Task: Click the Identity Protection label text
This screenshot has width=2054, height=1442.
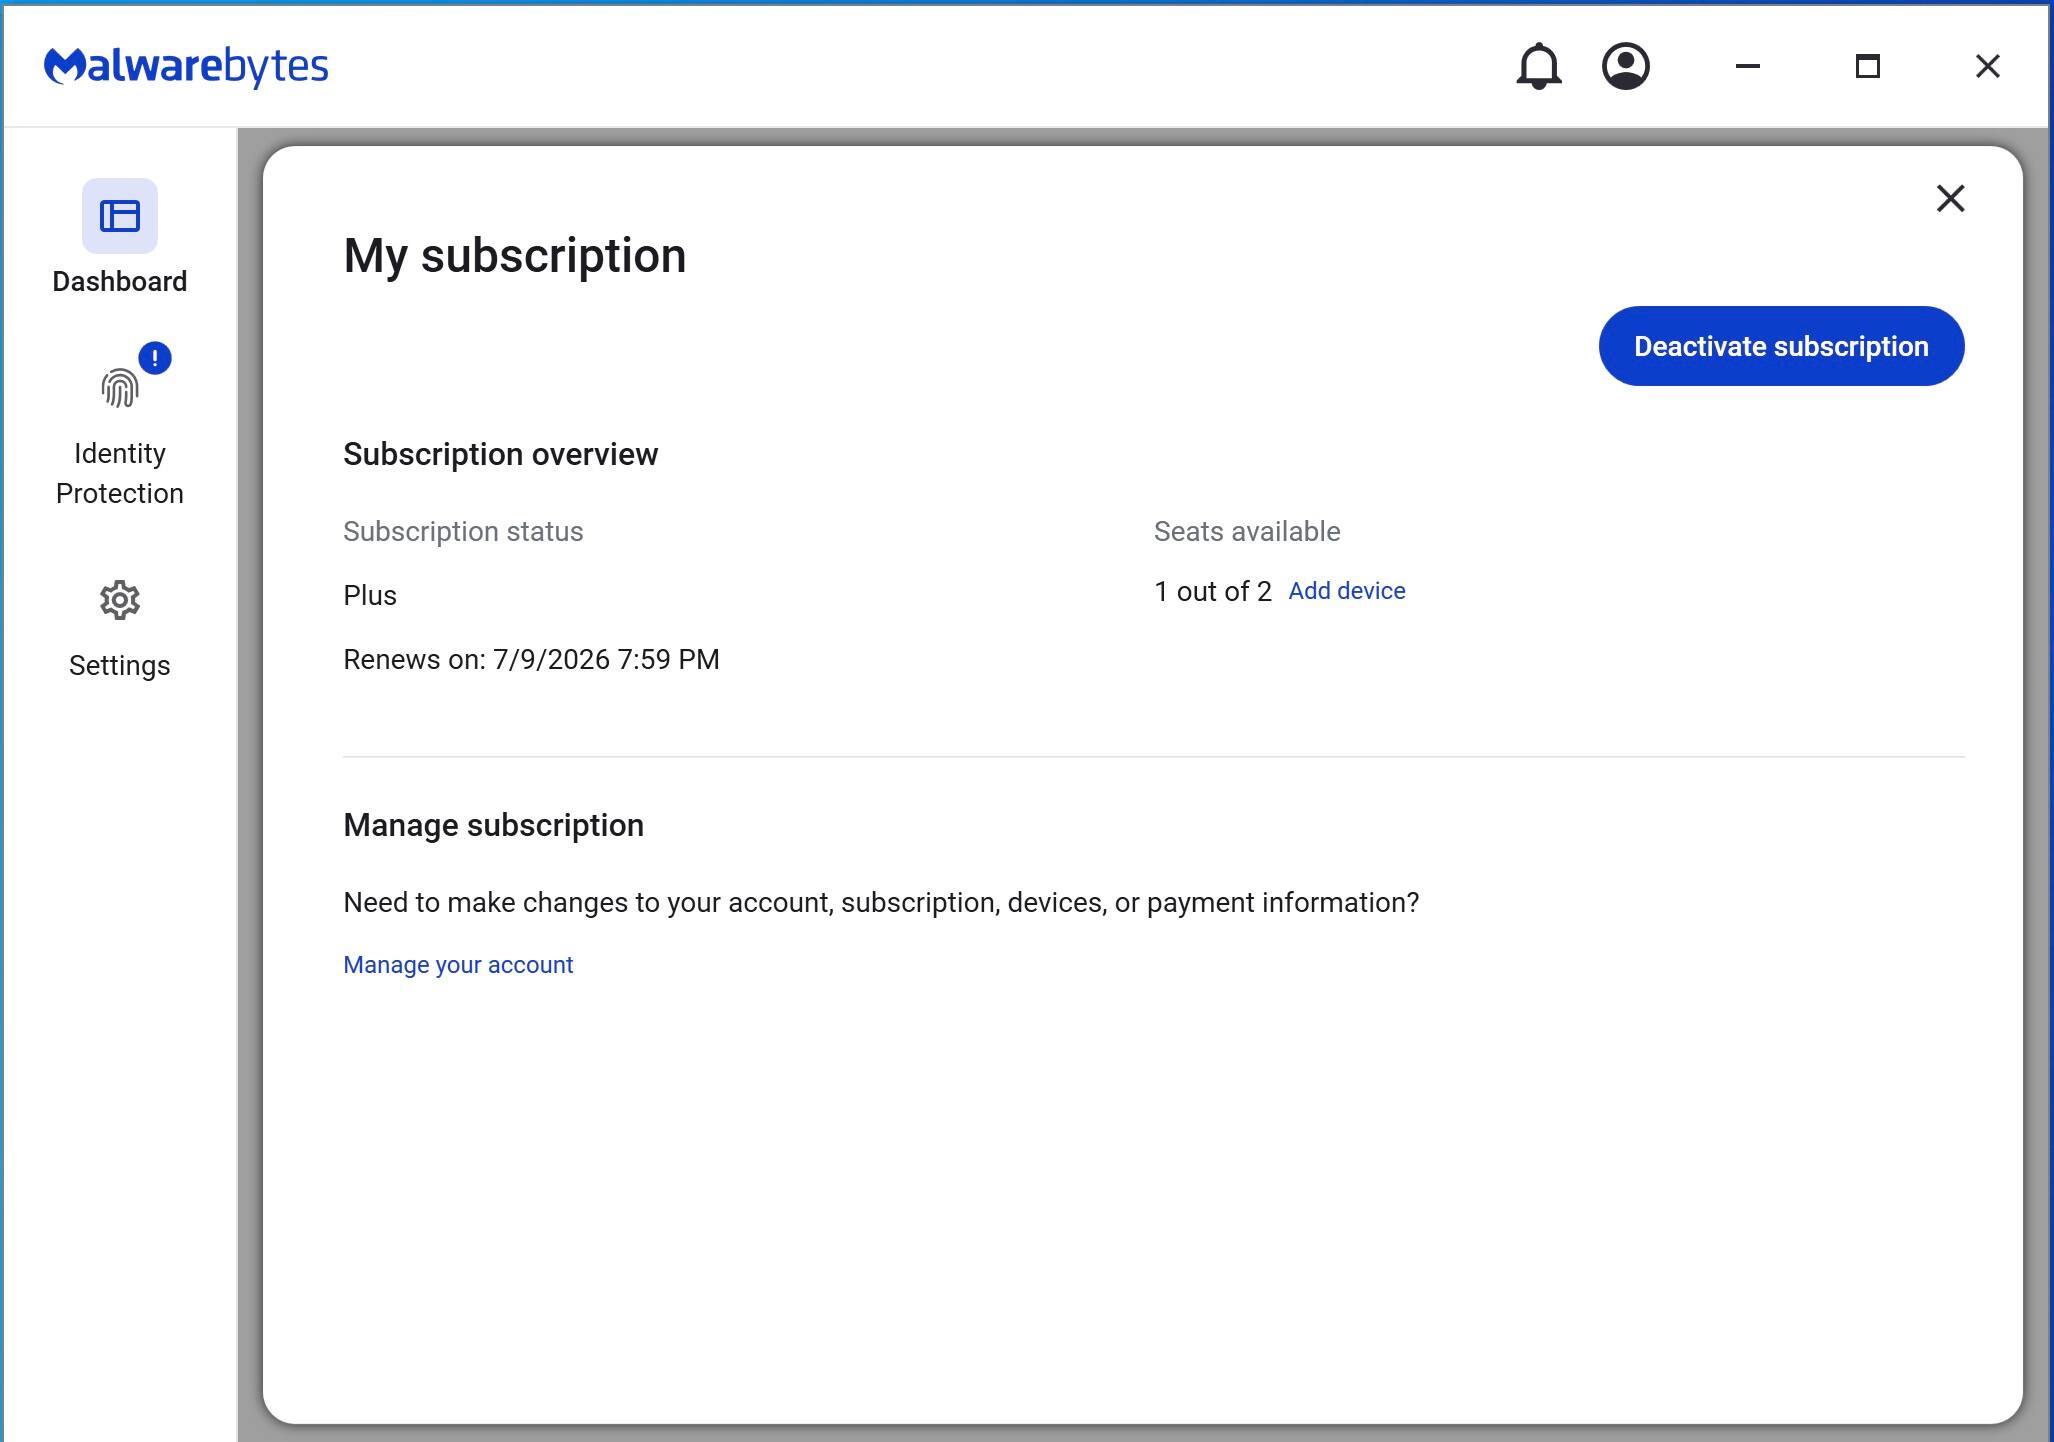Action: click(x=119, y=472)
